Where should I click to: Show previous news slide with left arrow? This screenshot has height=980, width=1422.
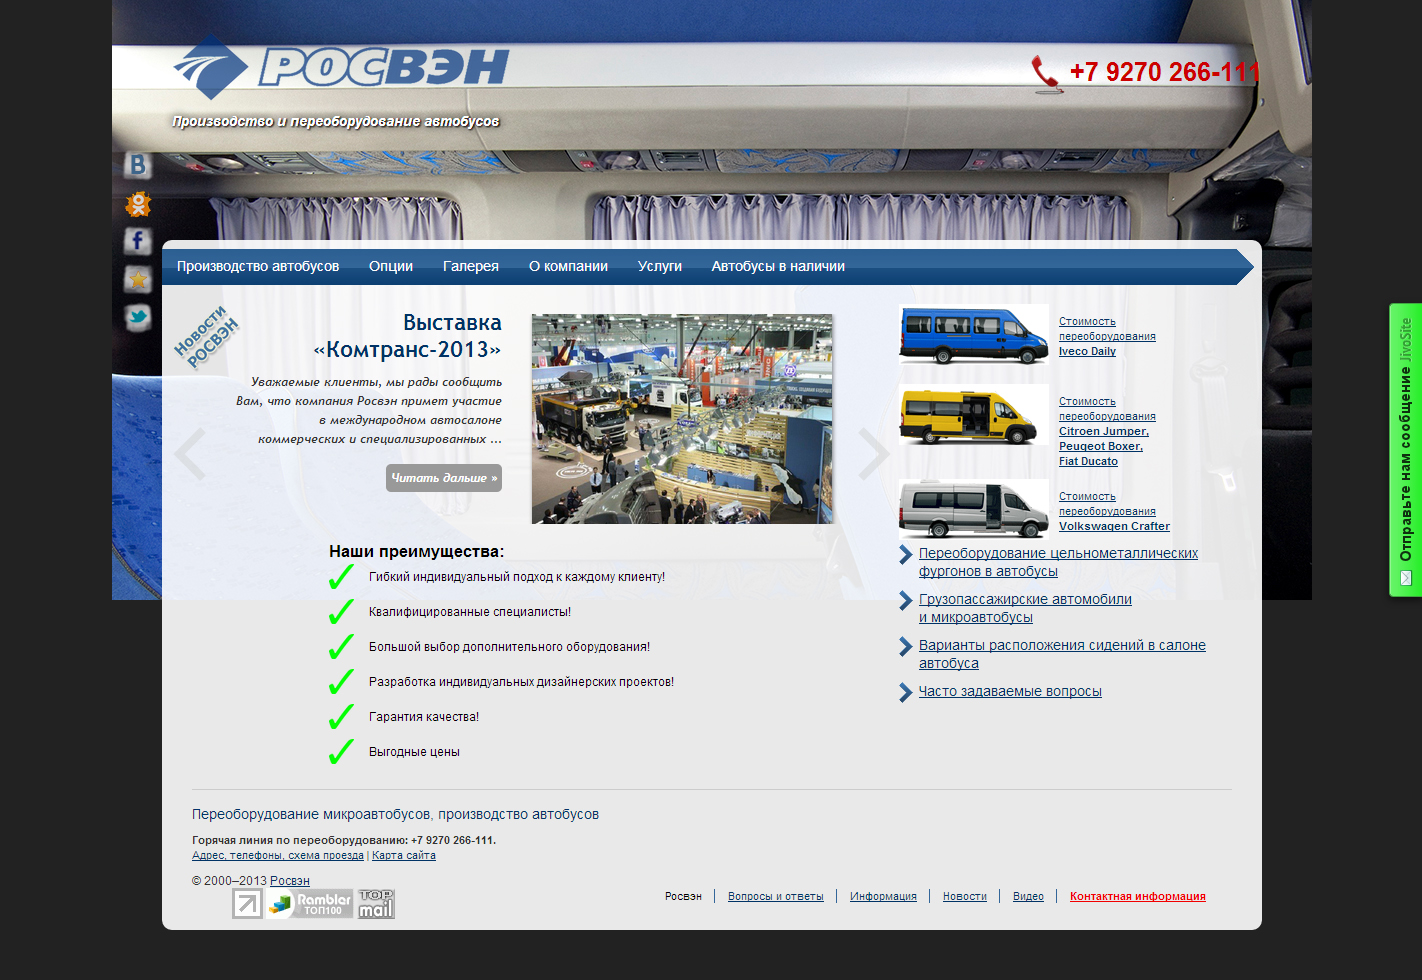[x=189, y=454]
